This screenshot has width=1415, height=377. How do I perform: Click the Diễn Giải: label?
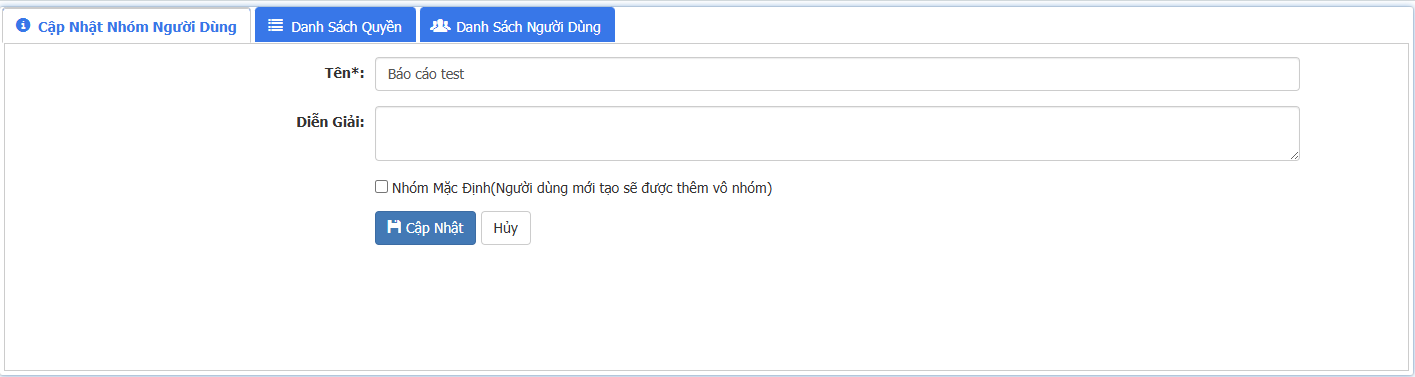pos(330,121)
